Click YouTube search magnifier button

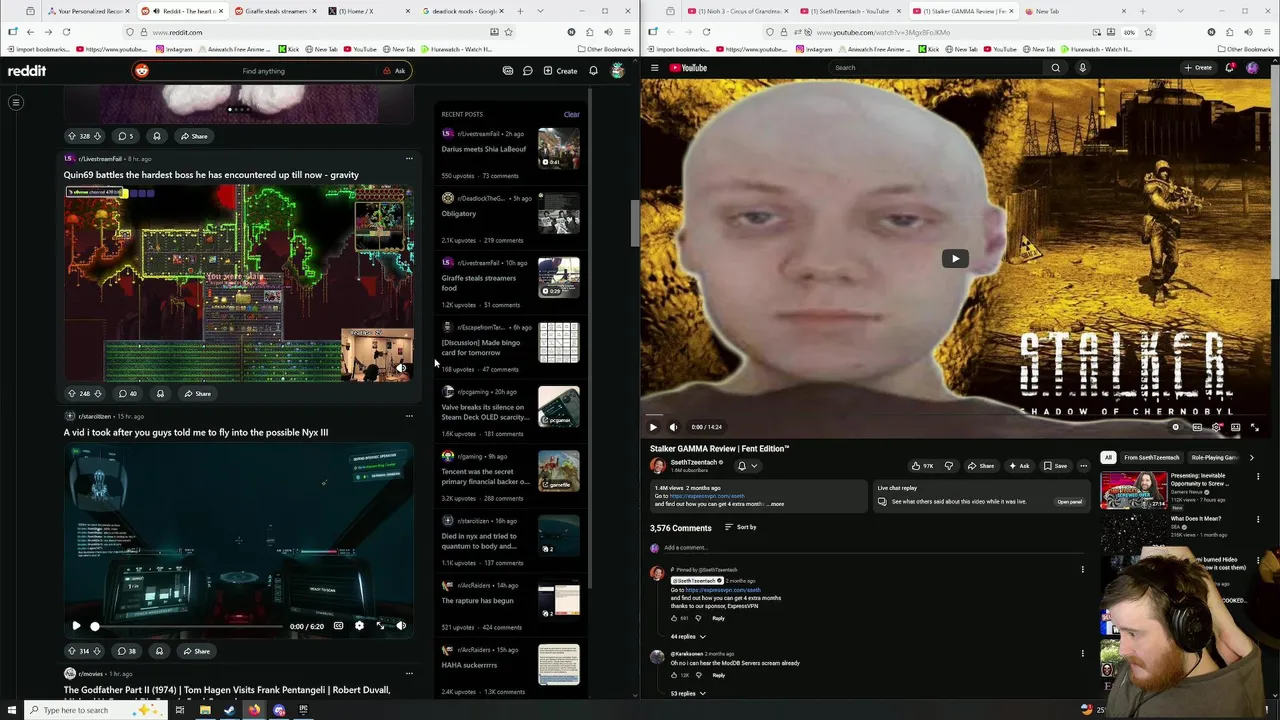[x=1055, y=68]
